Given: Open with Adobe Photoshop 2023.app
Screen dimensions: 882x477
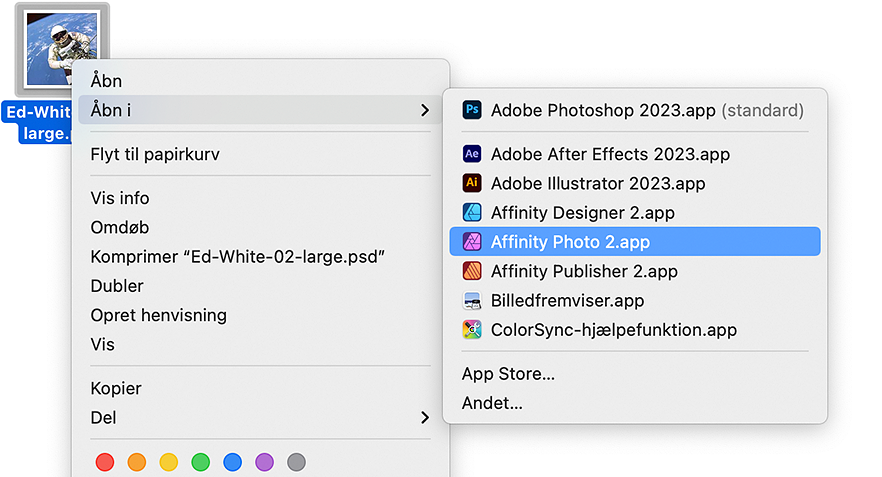Looking at the screenshot, I should pyautogui.click(x=635, y=110).
